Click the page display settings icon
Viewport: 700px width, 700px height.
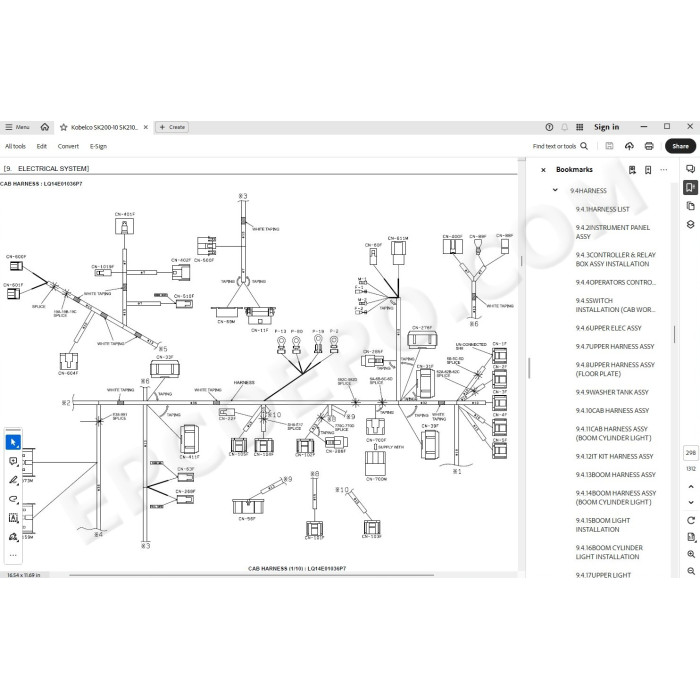pos(691,537)
